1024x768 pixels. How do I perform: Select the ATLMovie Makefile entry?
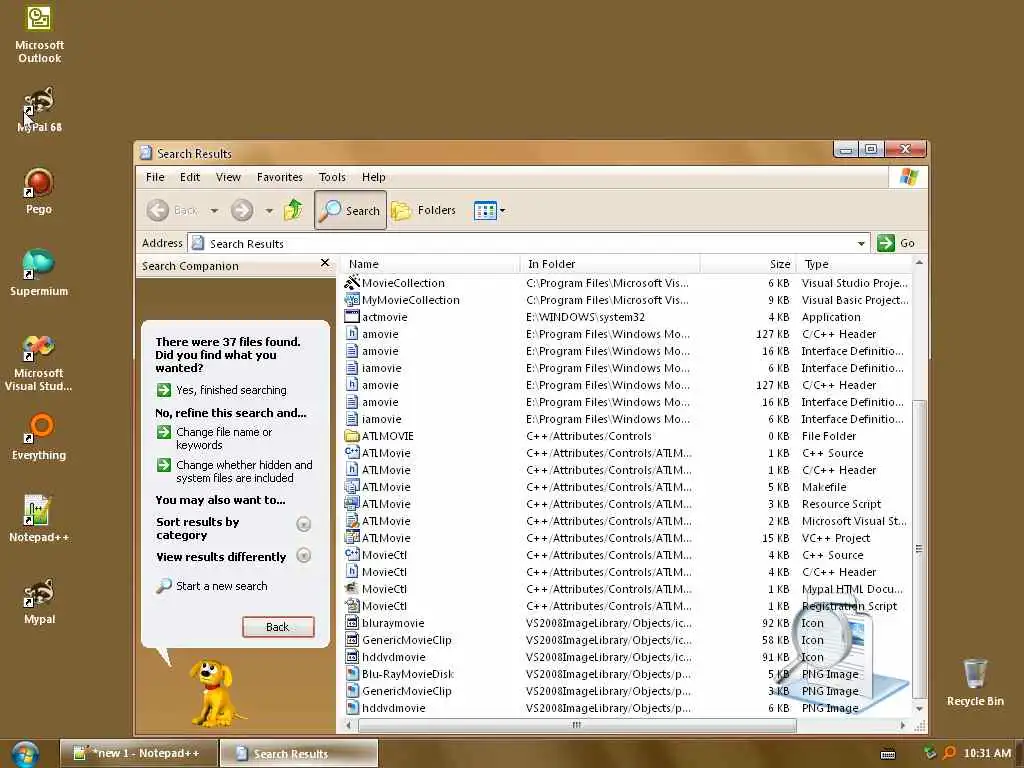click(x=386, y=487)
